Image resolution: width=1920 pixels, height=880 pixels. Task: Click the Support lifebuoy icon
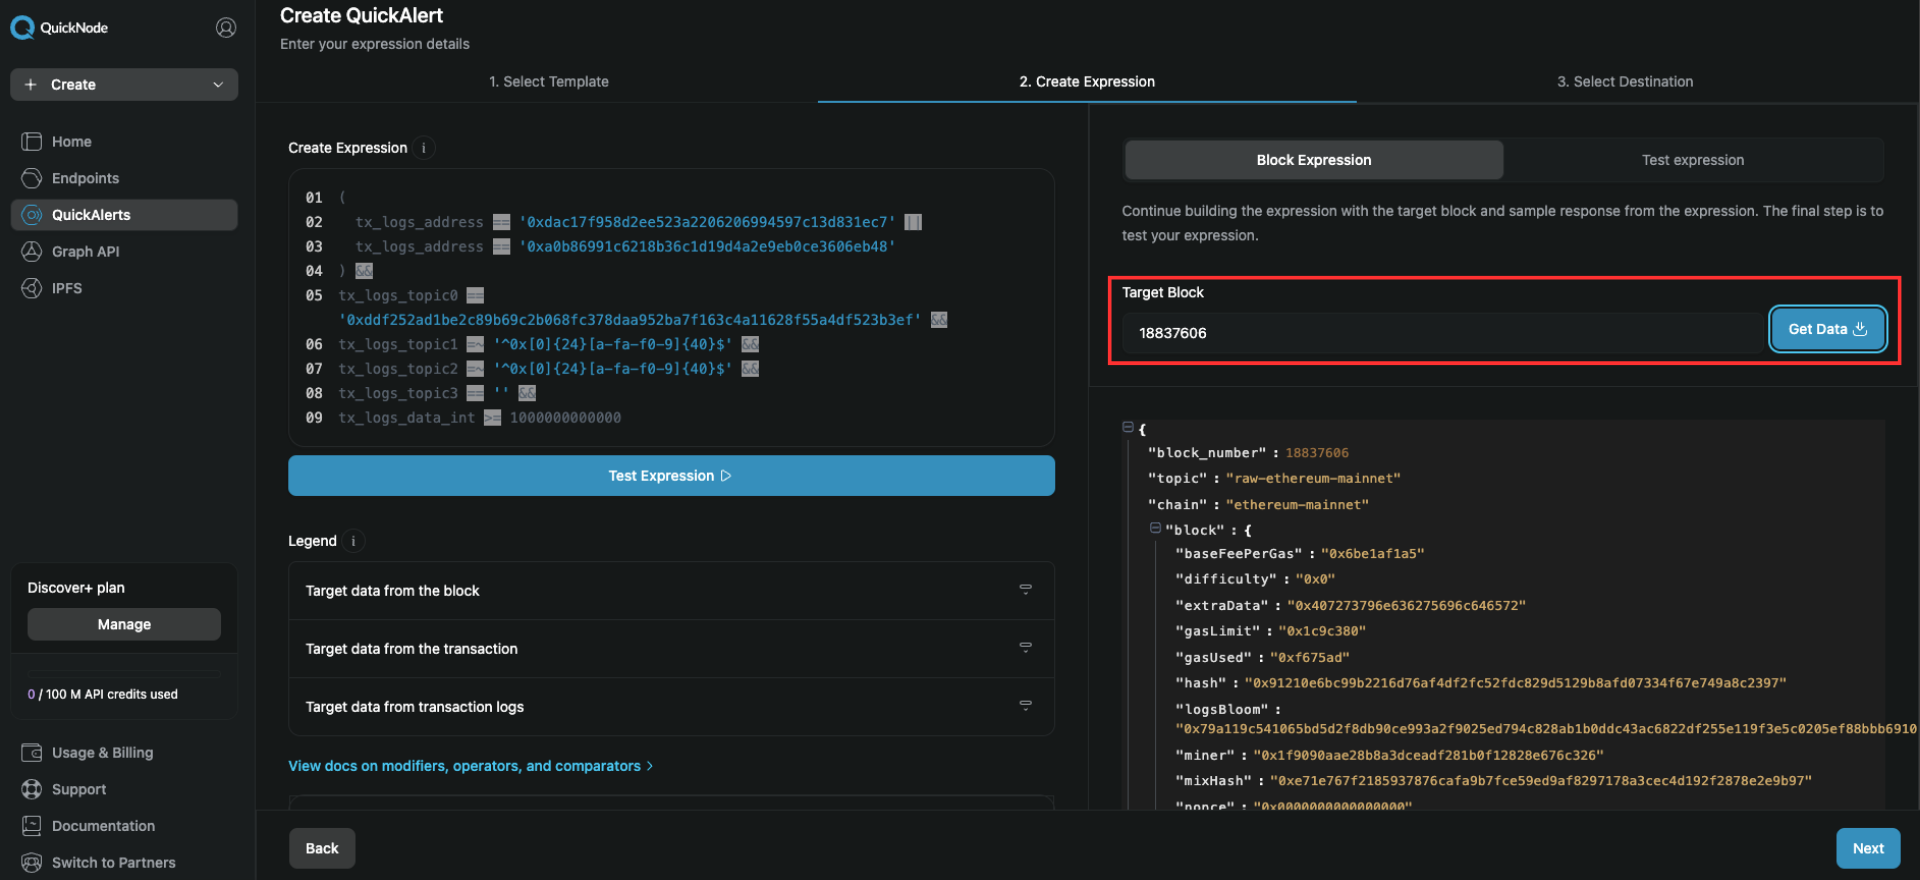(32, 789)
